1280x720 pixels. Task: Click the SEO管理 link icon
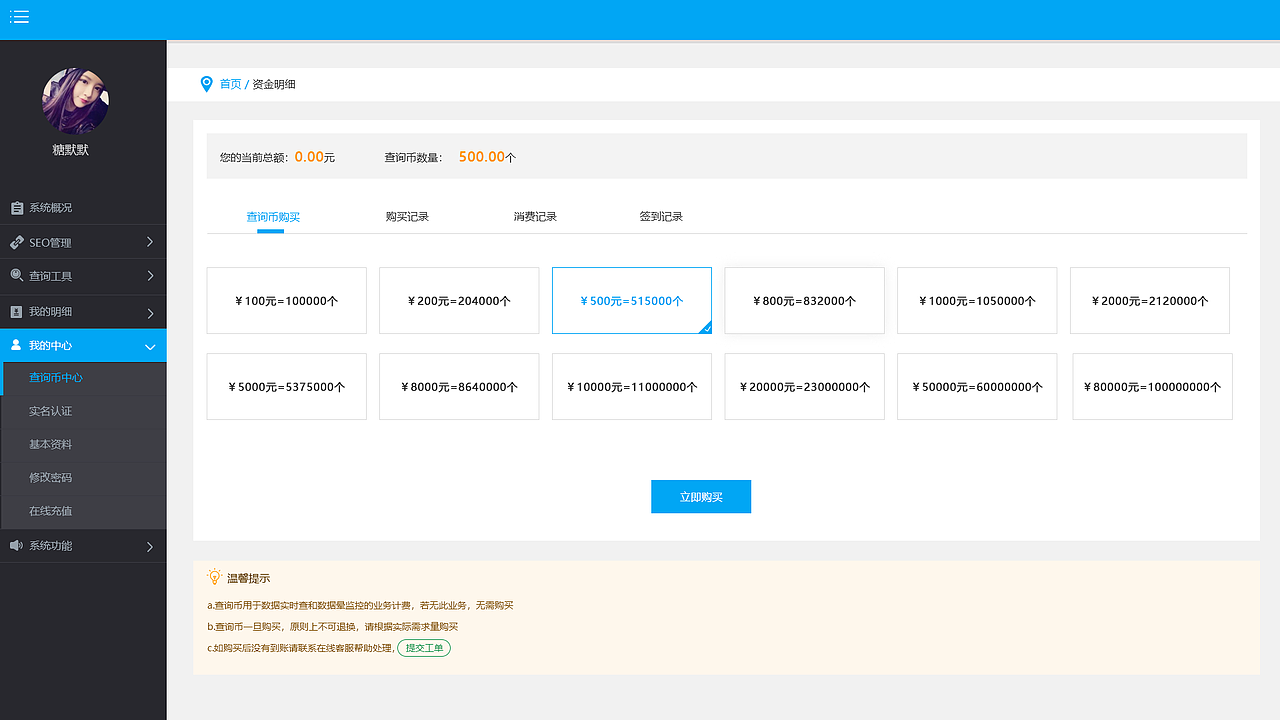[x=17, y=243]
